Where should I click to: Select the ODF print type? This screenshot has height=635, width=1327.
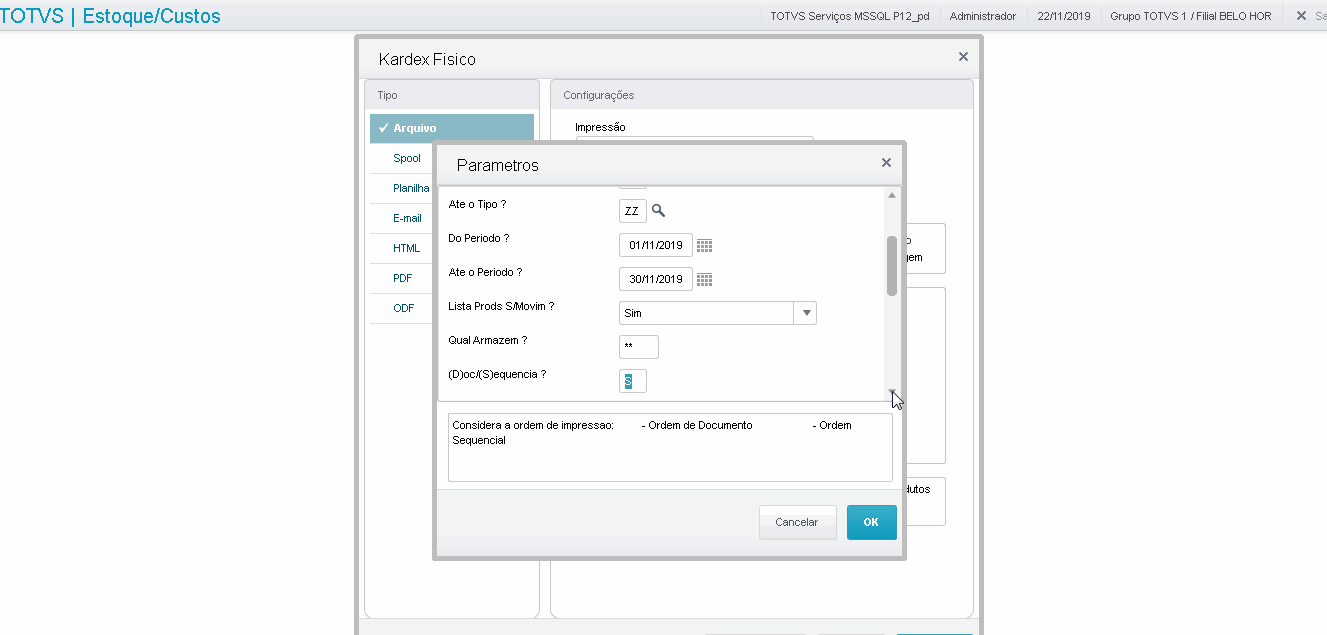403,308
